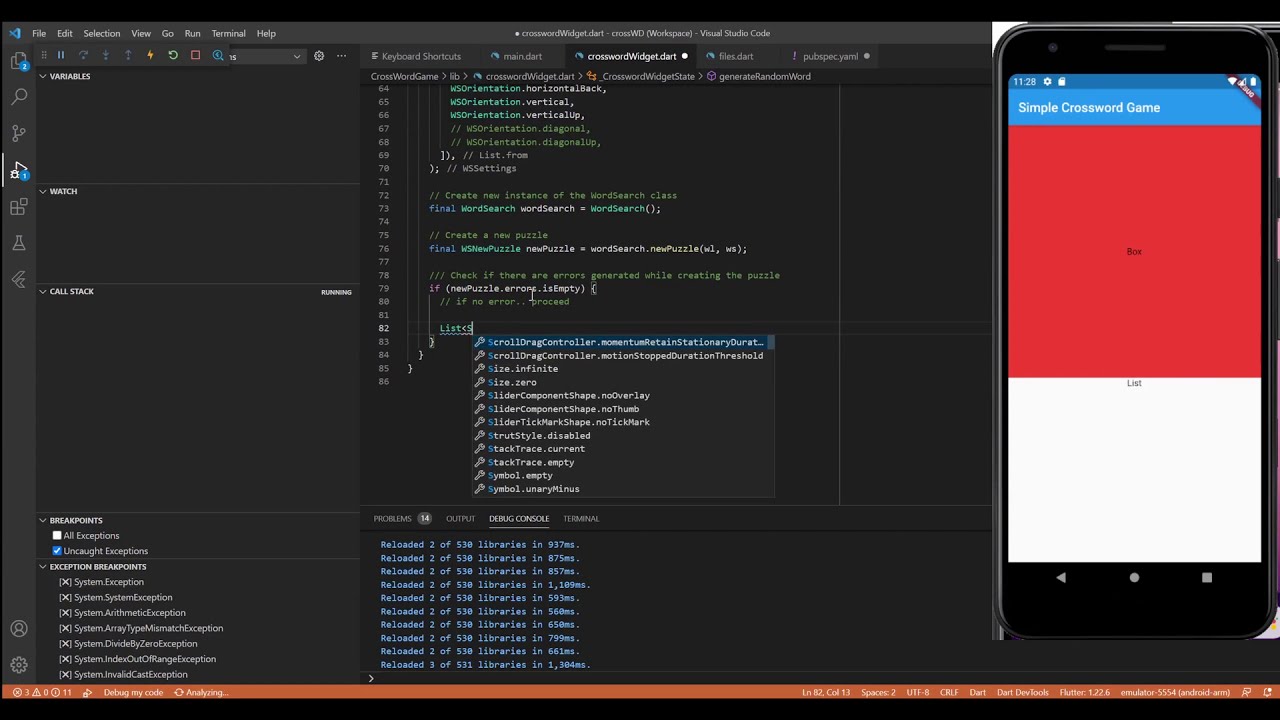Image resolution: width=1280 pixels, height=720 pixels.
Task: Open the Extensions view icon
Action: [x=19, y=207]
